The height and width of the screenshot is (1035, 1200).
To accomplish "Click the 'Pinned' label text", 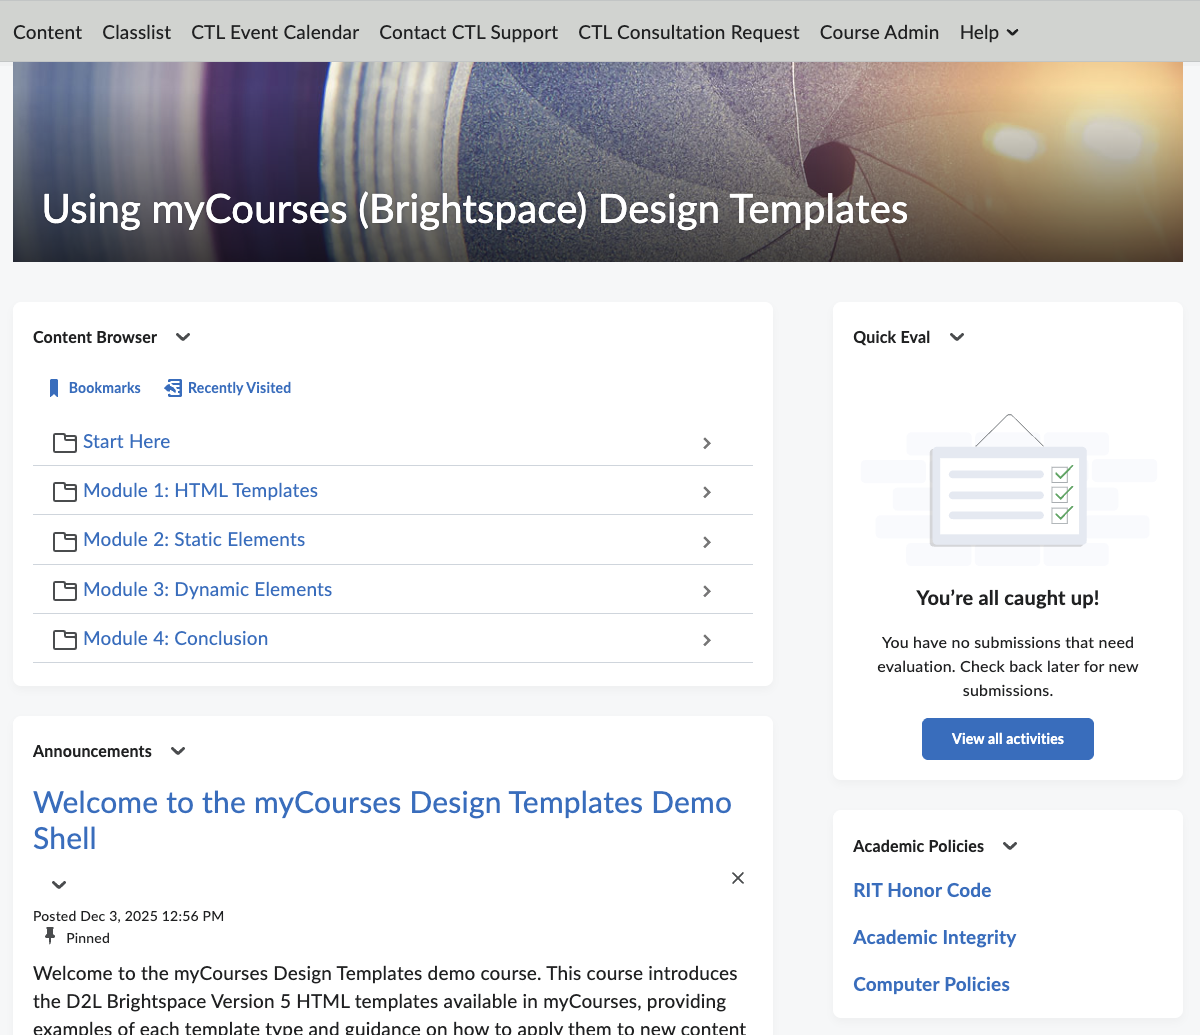I will tap(88, 938).
